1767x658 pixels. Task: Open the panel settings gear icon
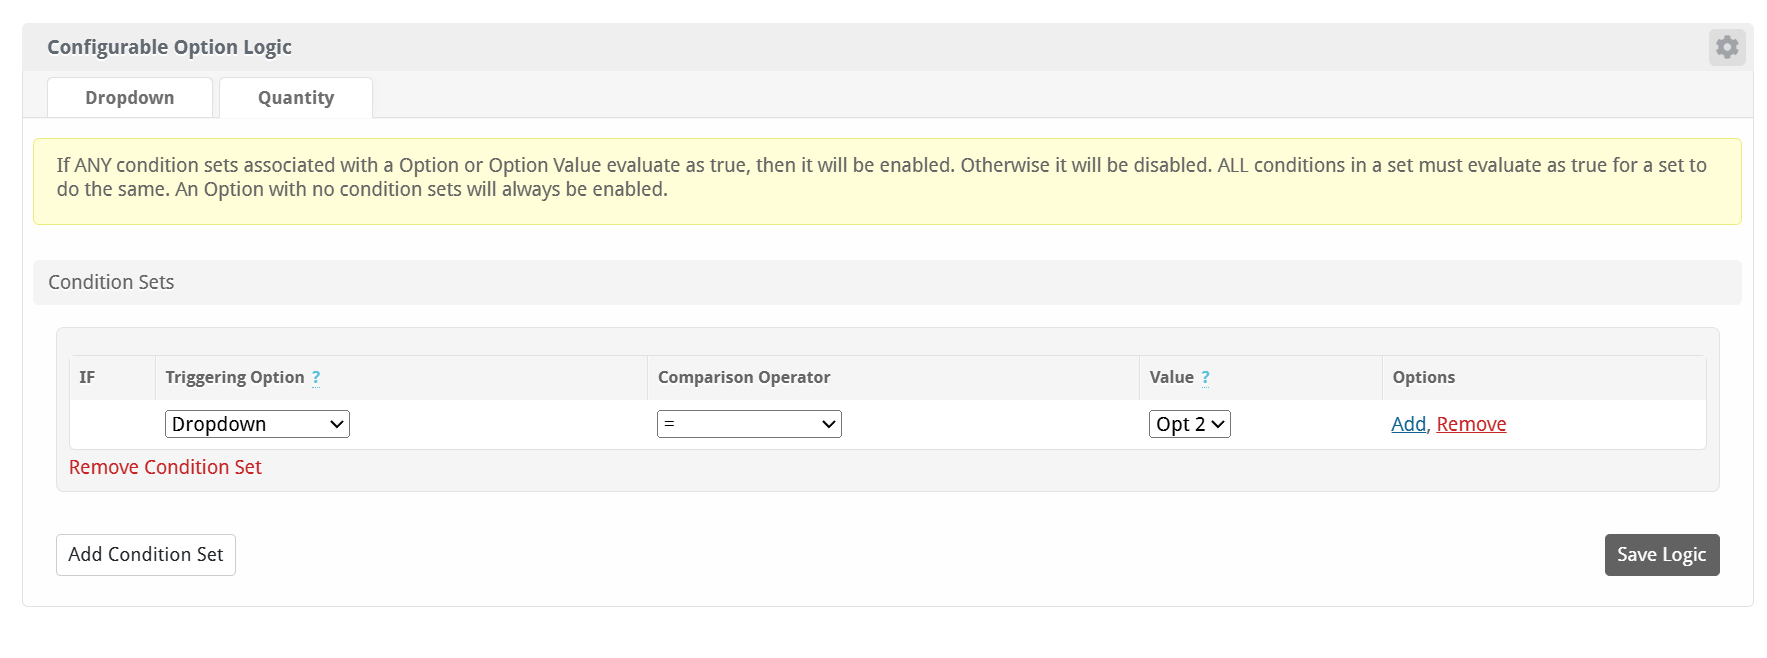click(1726, 47)
